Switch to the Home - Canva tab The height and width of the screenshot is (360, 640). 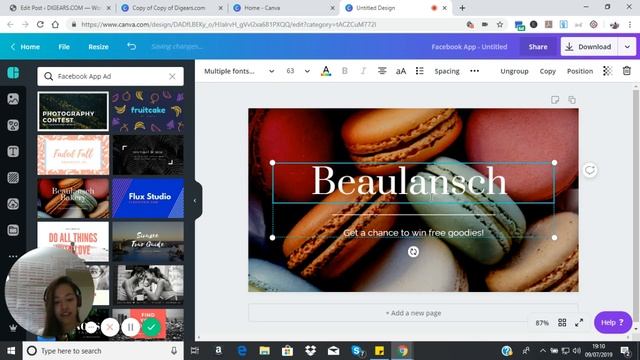[x=284, y=8]
